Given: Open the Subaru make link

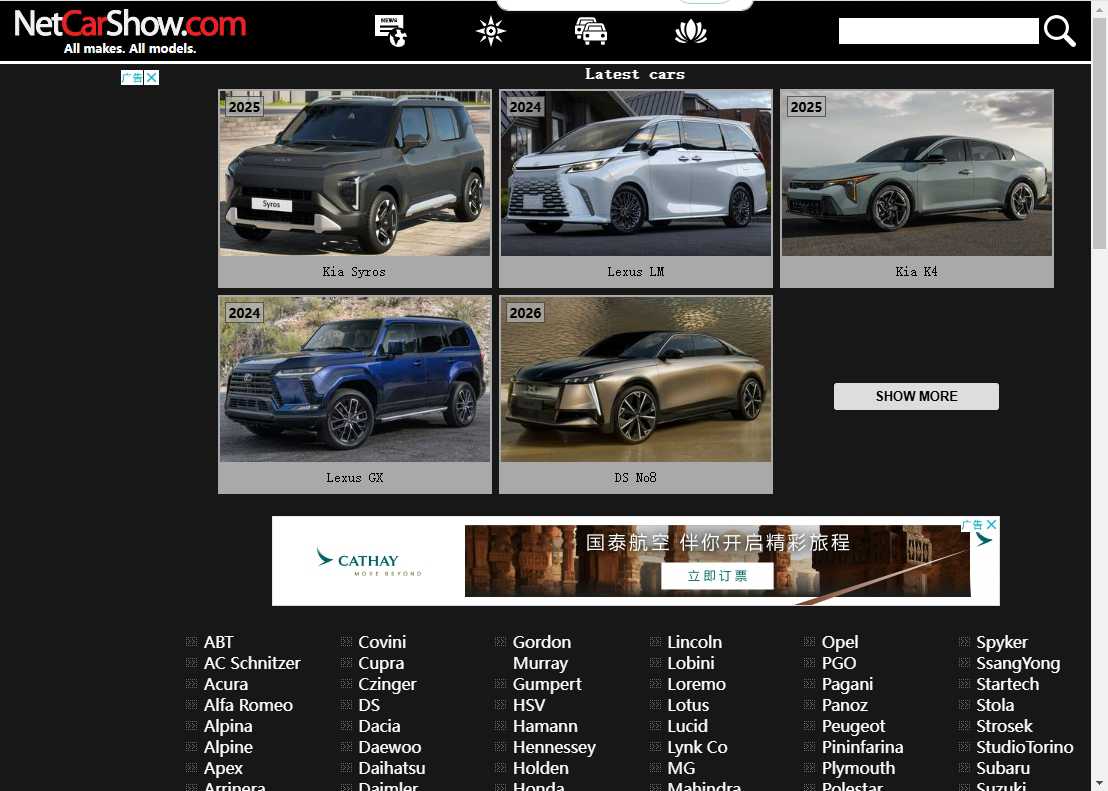Looking at the screenshot, I should [x=1003, y=768].
